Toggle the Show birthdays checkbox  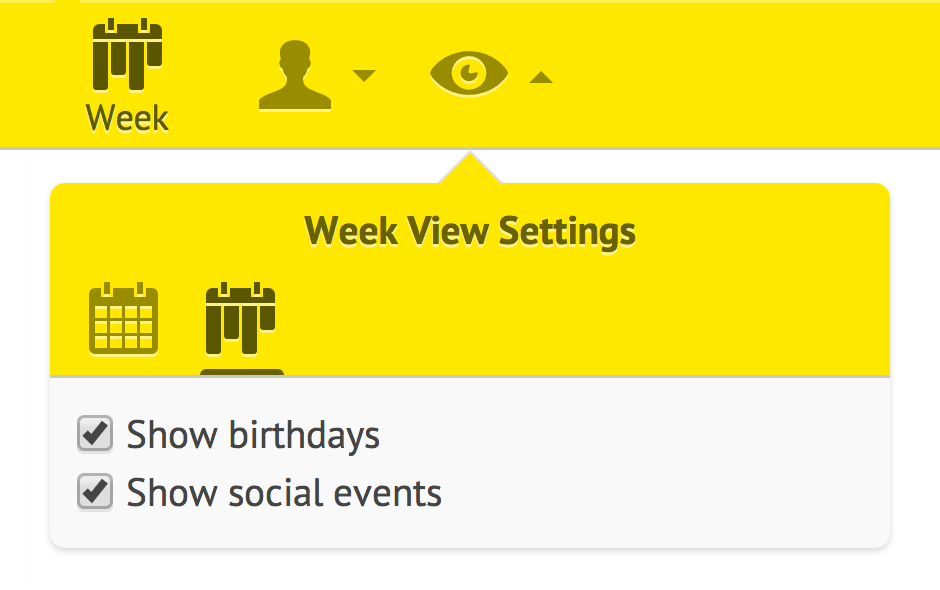pyautogui.click(x=95, y=434)
